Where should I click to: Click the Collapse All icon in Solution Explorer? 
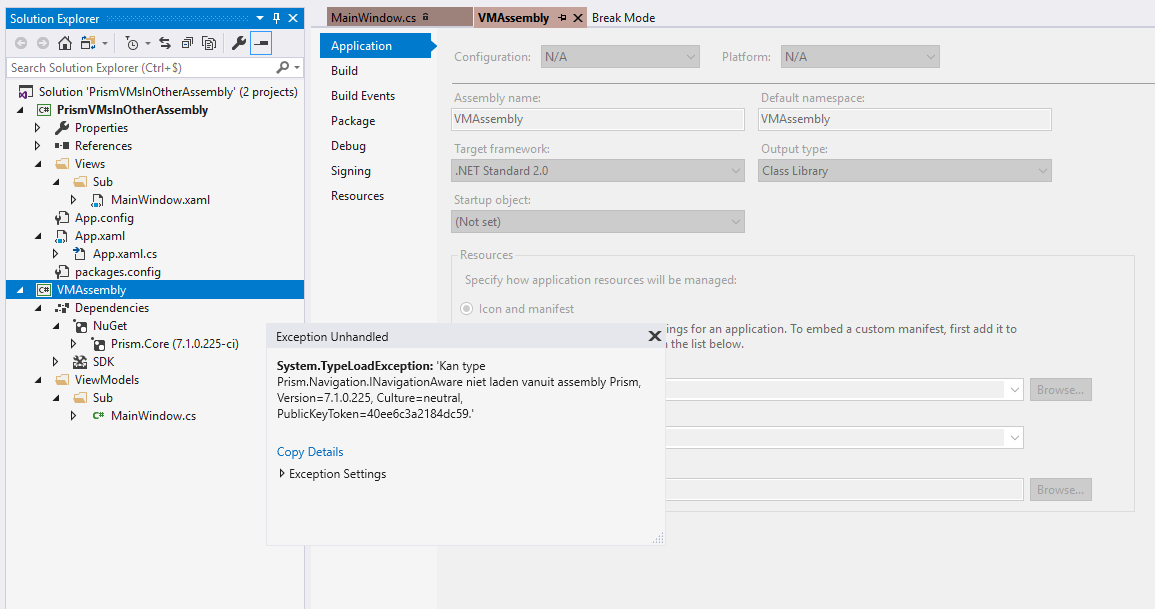pos(186,43)
